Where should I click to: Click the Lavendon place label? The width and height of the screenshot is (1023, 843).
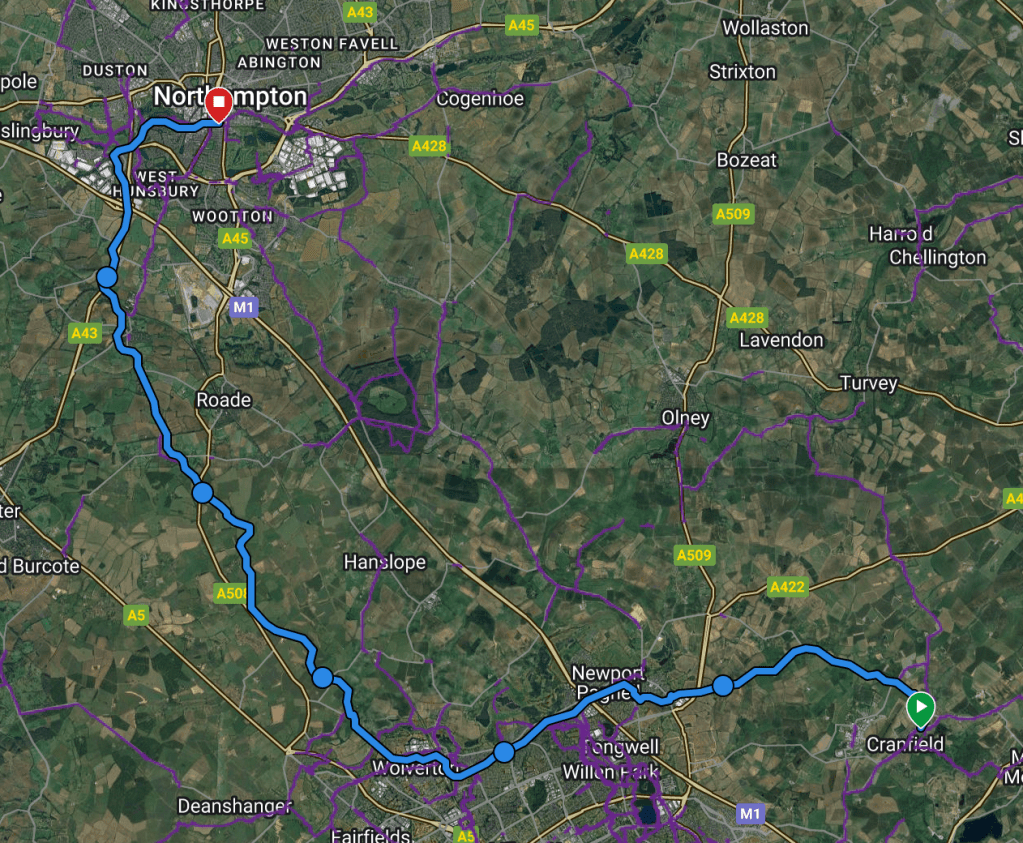click(x=781, y=340)
